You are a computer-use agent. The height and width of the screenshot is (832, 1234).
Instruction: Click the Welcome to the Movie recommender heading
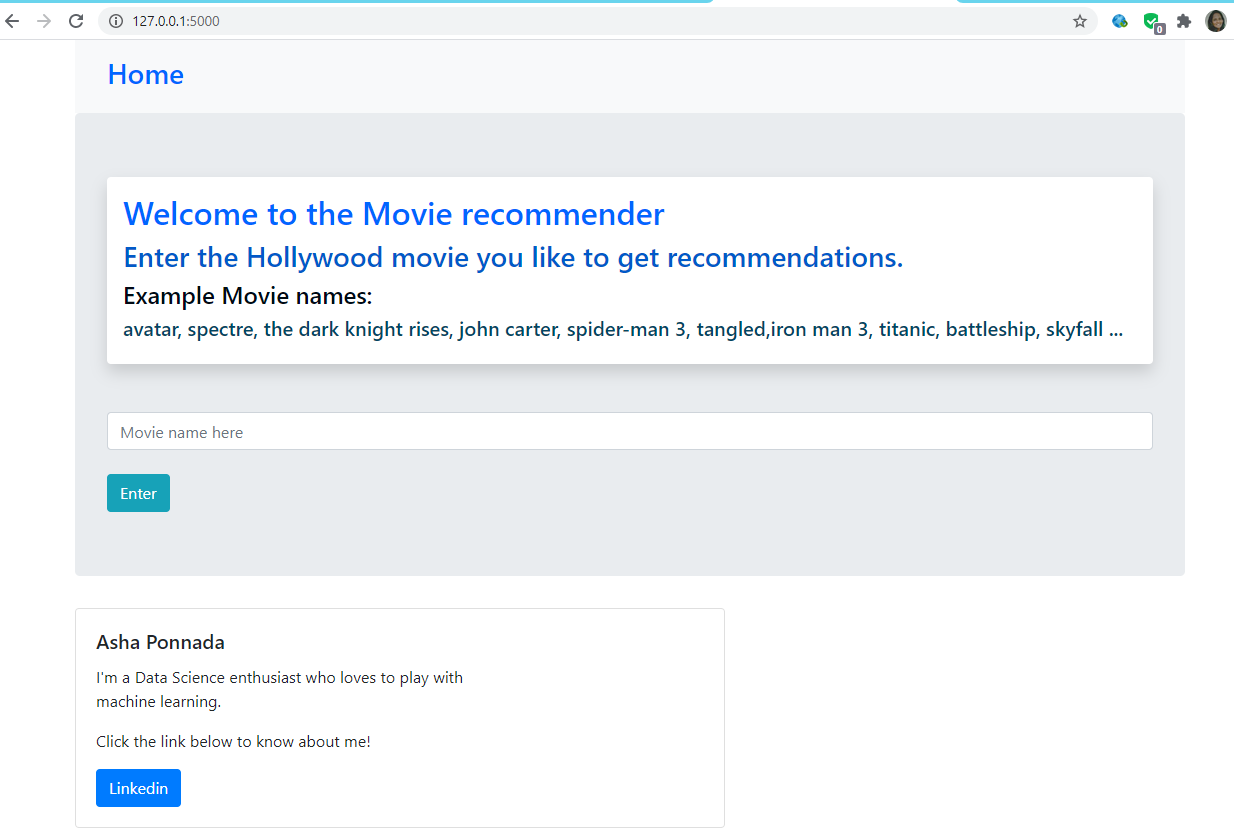point(393,214)
